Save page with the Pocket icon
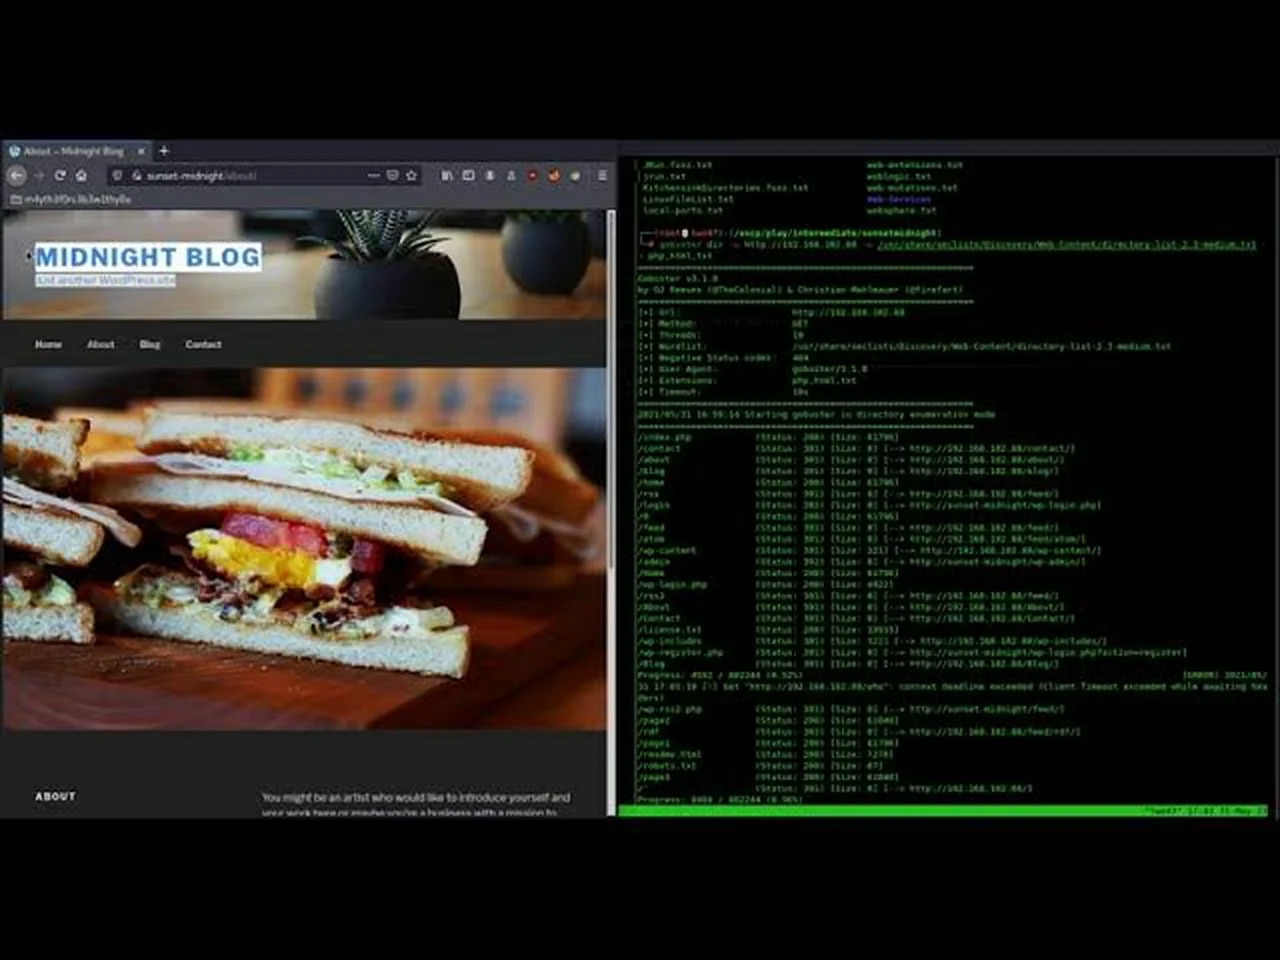This screenshot has height=960, width=1280. click(x=392, y=175)
